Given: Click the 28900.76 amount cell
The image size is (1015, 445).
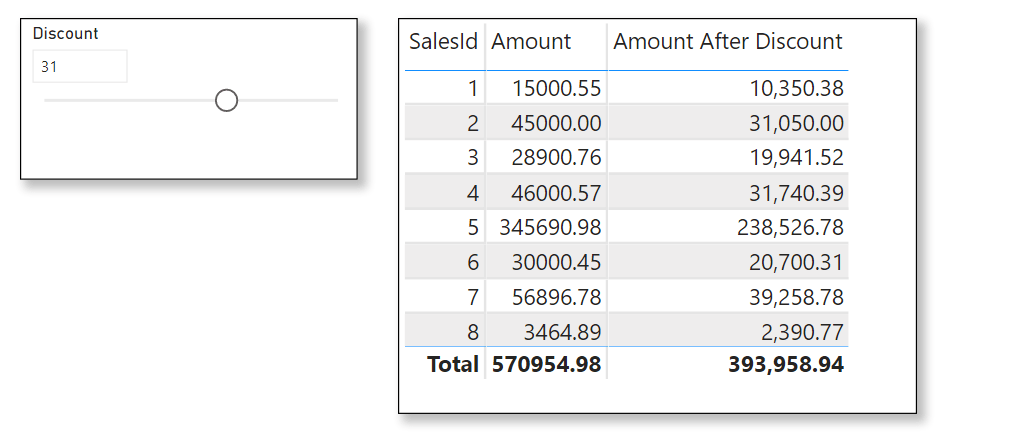Looking at the screenshot, I should pyautogui.click(x=556, y=158).
